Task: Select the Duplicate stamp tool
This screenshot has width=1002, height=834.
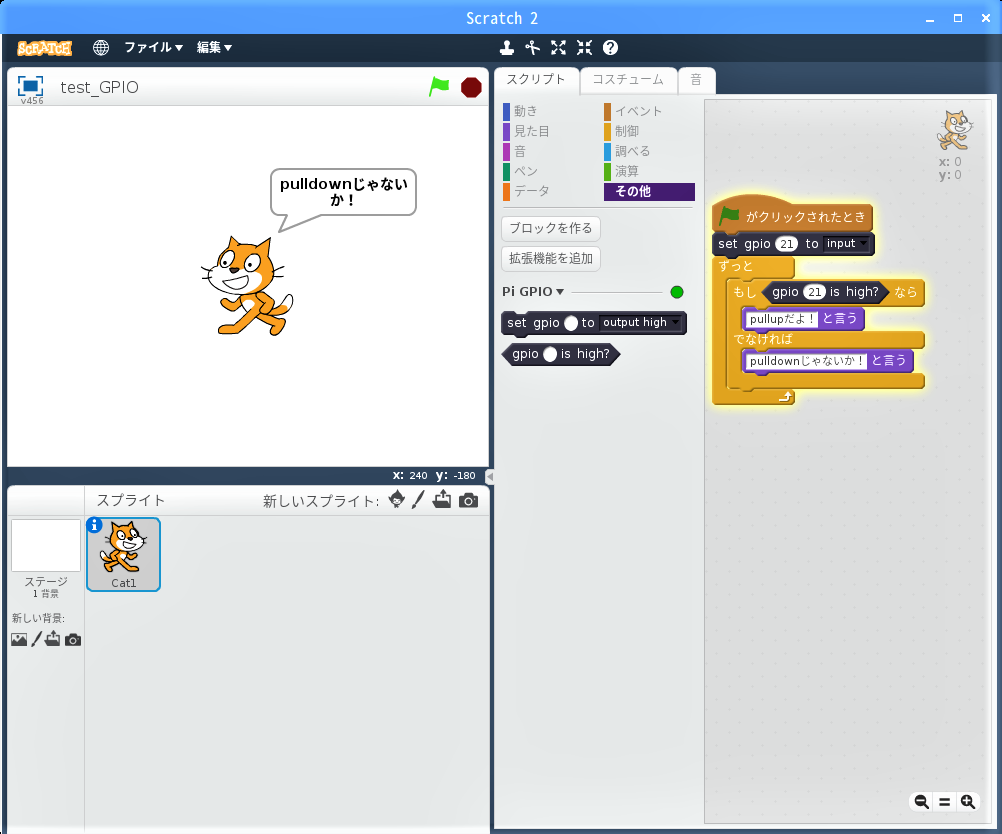Action: pyautogui.click(x=507, y=47)
